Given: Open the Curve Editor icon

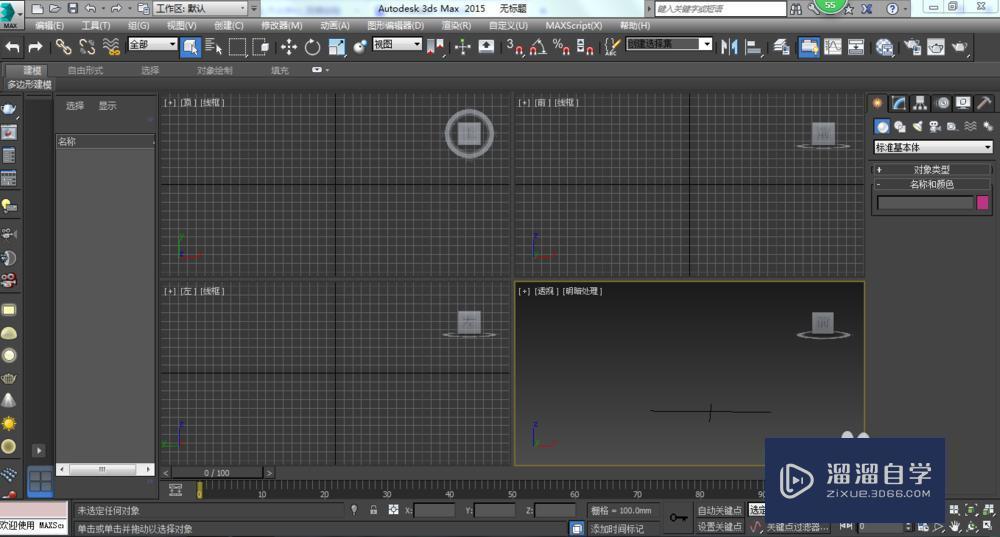Looking at the screenshot, I should 833,47.
